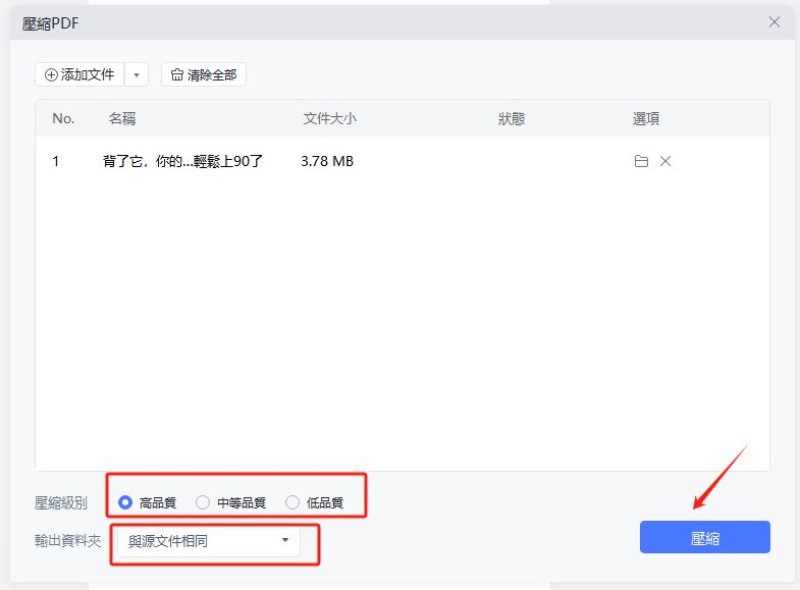Screen dimensions: 800x590
Task: Click the 3.78 MB file size cell
Action: [327, 161]
